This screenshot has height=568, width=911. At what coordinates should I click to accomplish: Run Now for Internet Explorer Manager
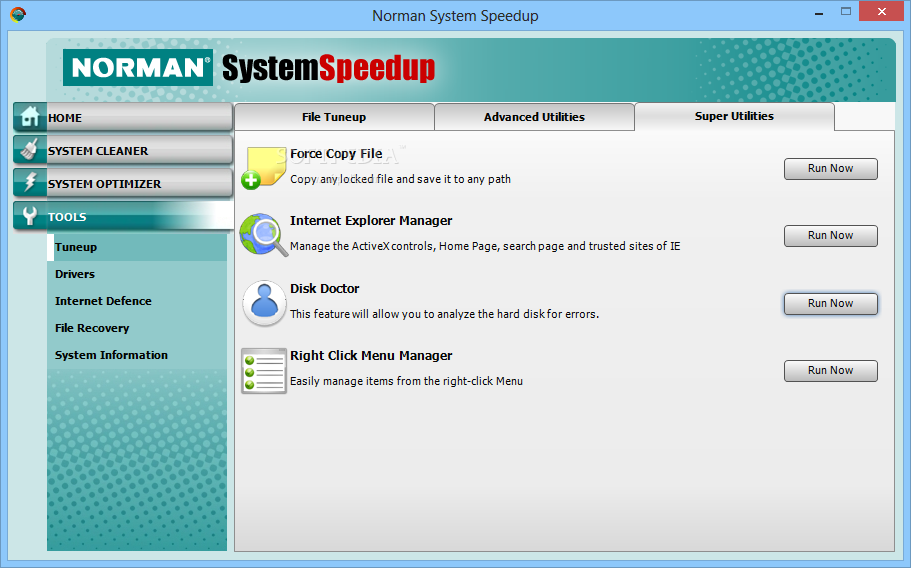click(830, 236)
